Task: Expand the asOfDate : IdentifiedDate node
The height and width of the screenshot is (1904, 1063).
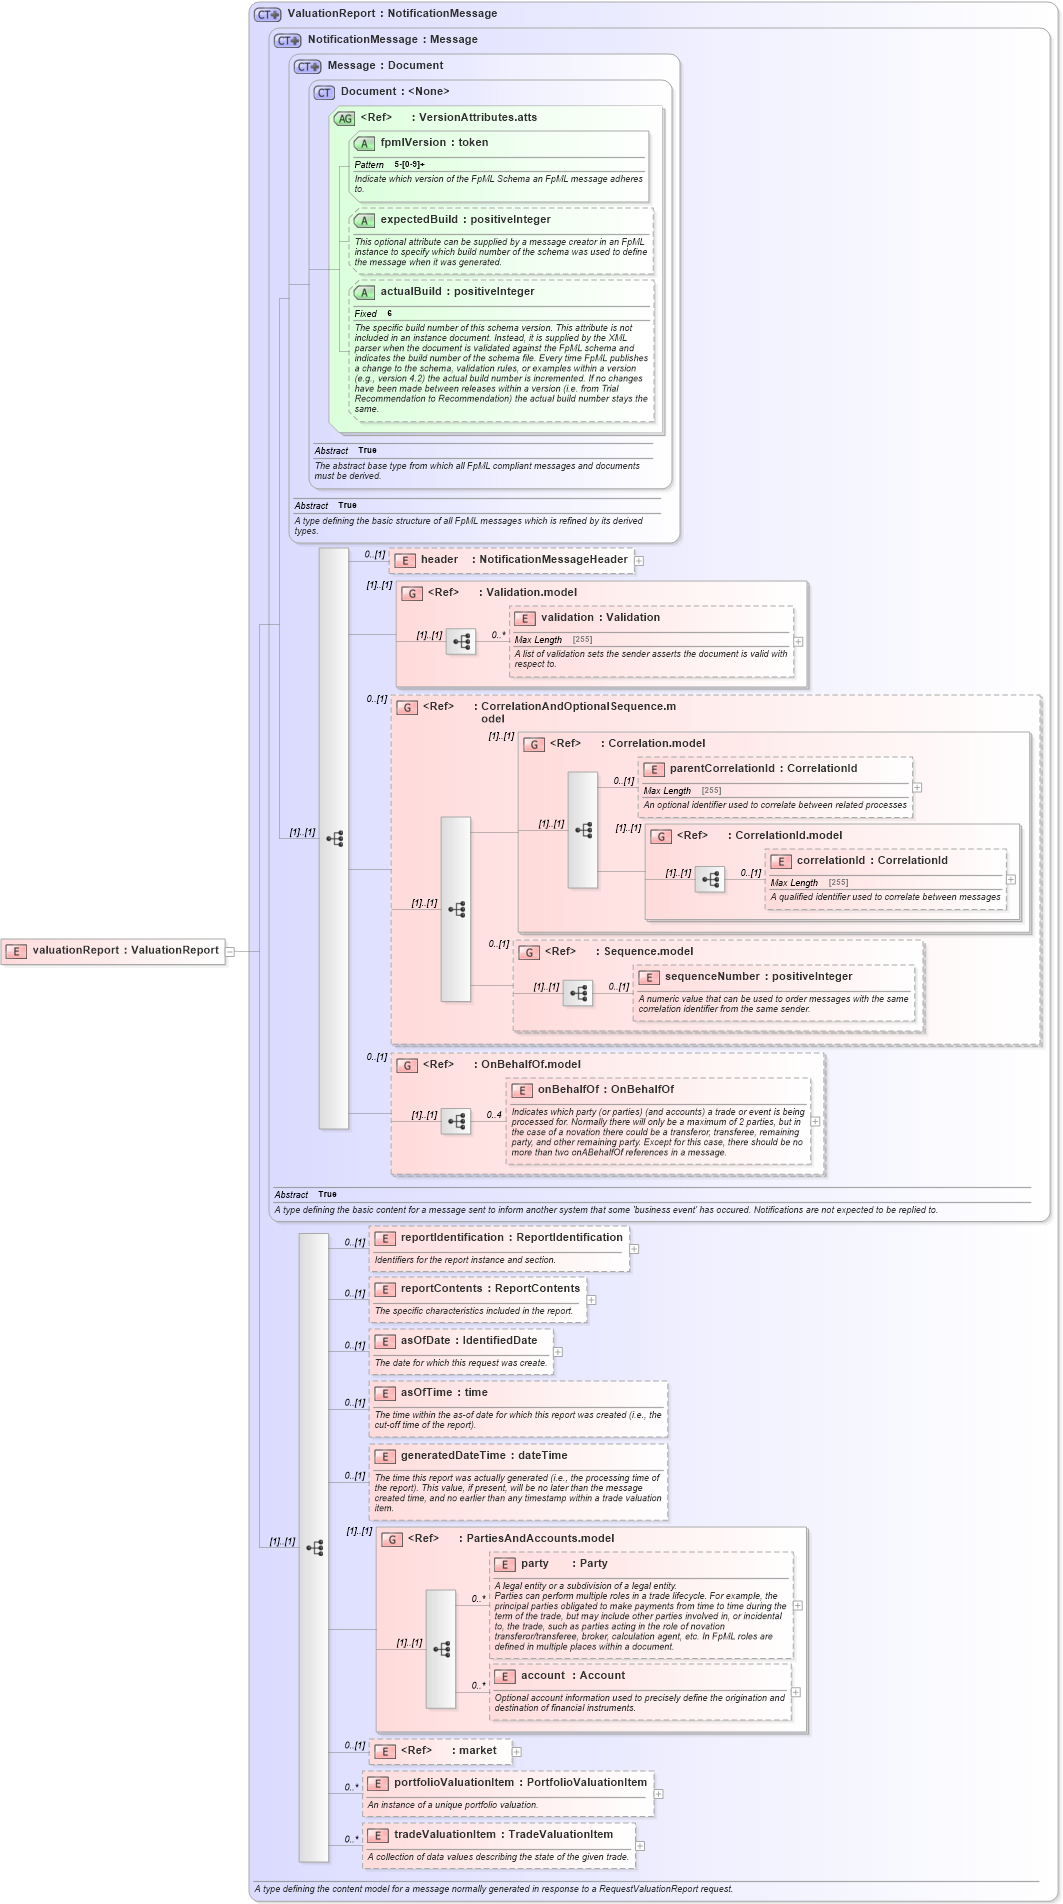Action: (x=558, y=1352)
